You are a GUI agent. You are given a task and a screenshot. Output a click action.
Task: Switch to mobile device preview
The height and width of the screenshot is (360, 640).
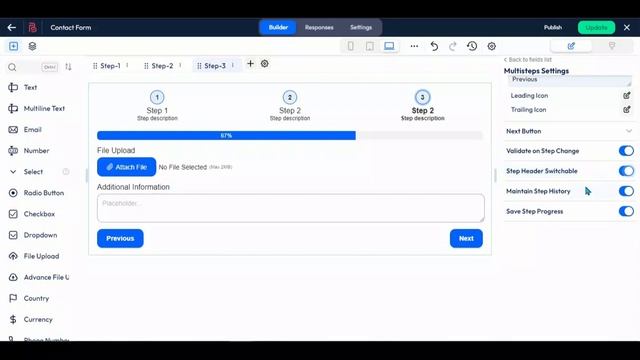coord(351,46)
